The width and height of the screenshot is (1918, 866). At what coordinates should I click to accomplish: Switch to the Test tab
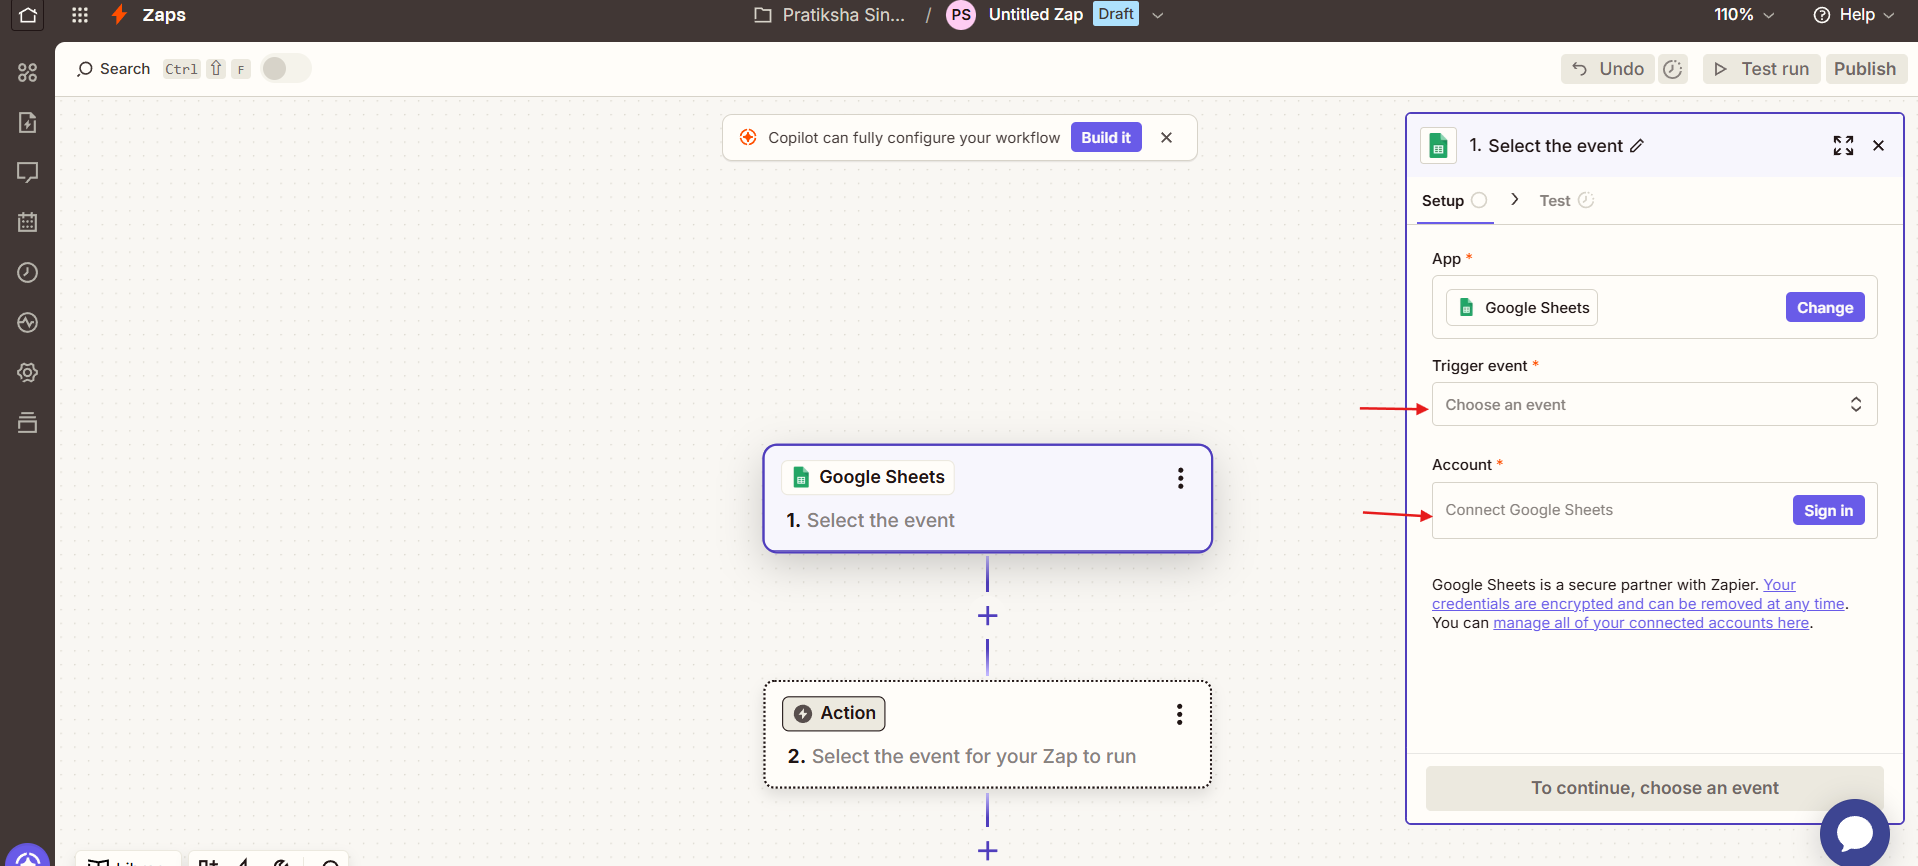(1566, 200)
